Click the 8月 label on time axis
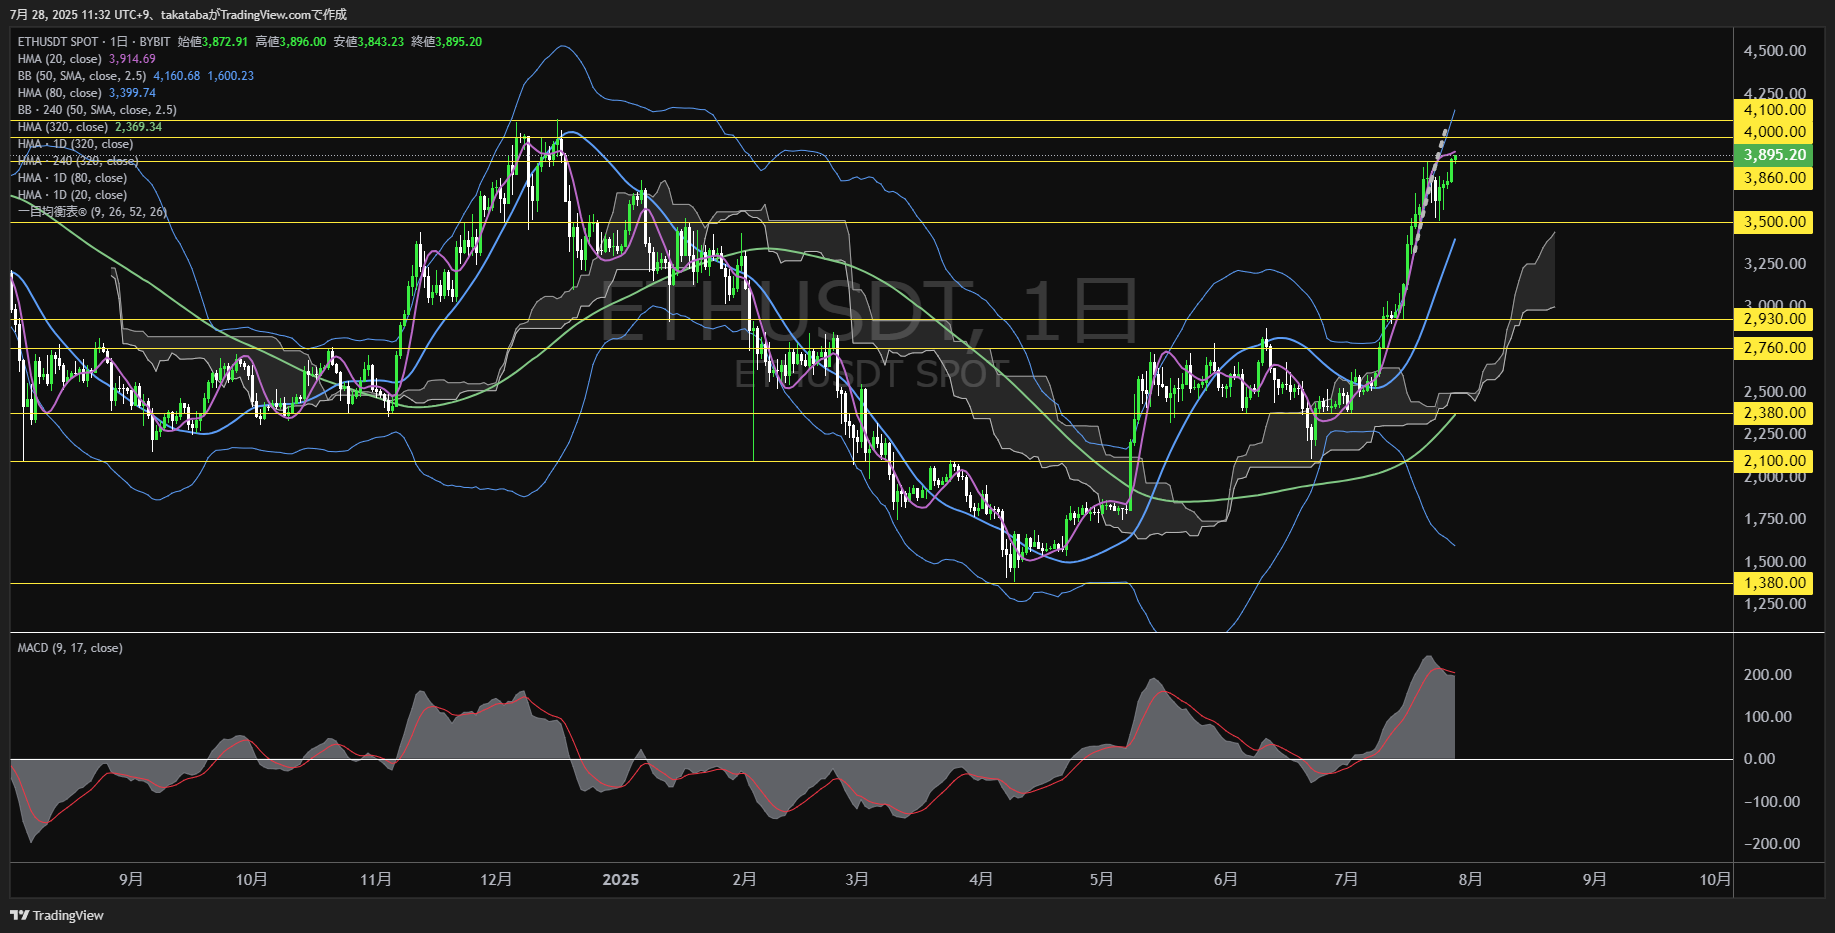 [1470, 880]
